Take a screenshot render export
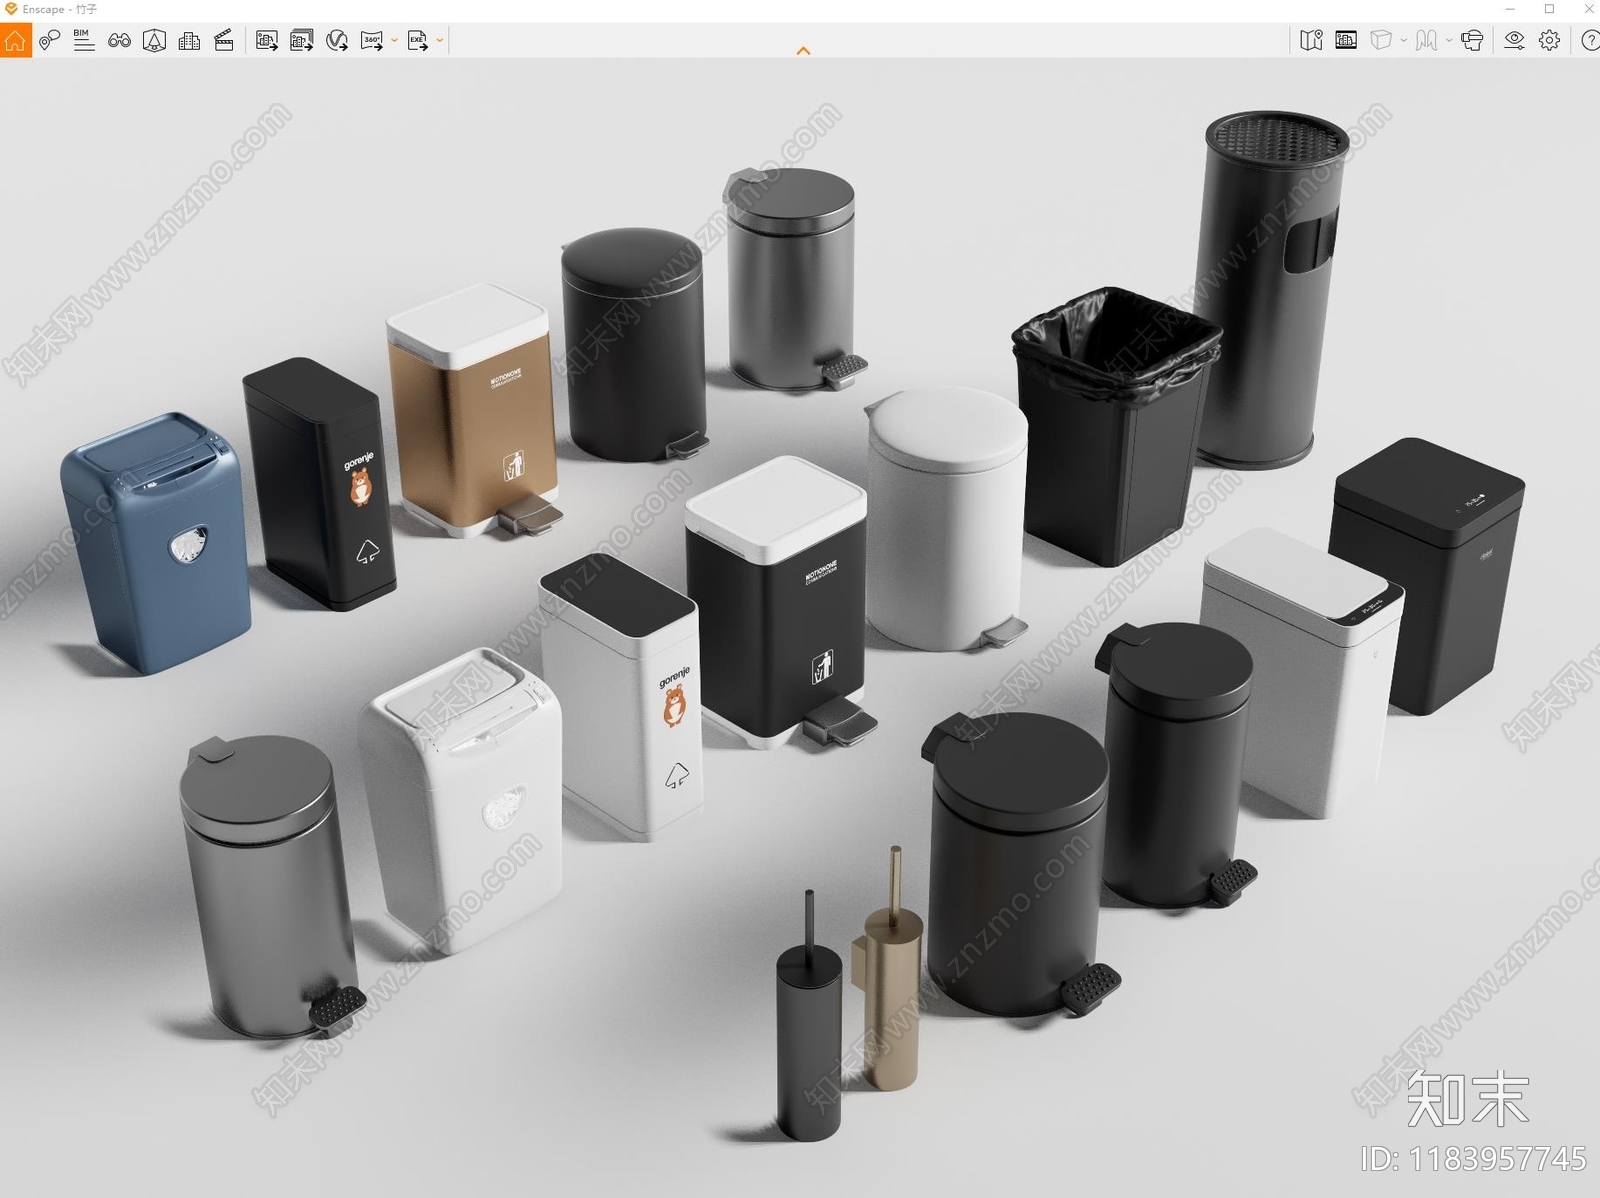Viewport: 1600px width, 1198px height. coord(267,40)
